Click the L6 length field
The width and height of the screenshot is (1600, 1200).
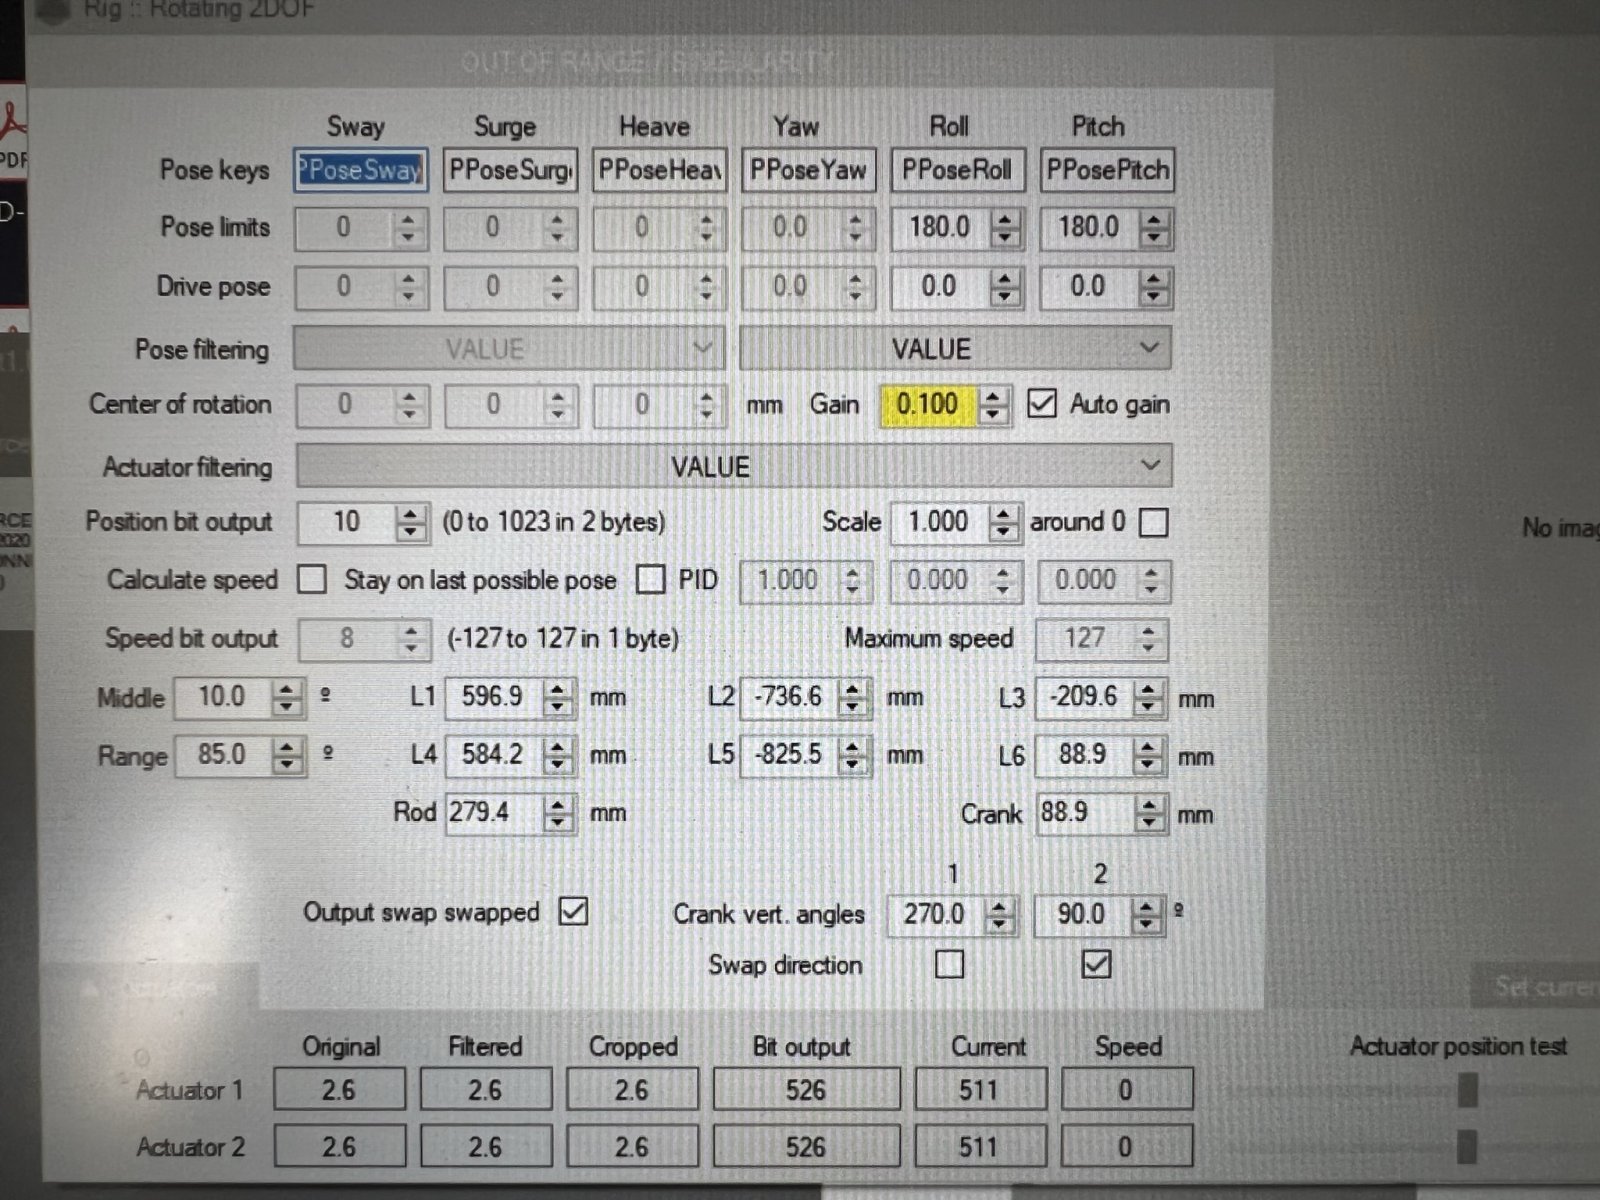[x=1084, y=755]
